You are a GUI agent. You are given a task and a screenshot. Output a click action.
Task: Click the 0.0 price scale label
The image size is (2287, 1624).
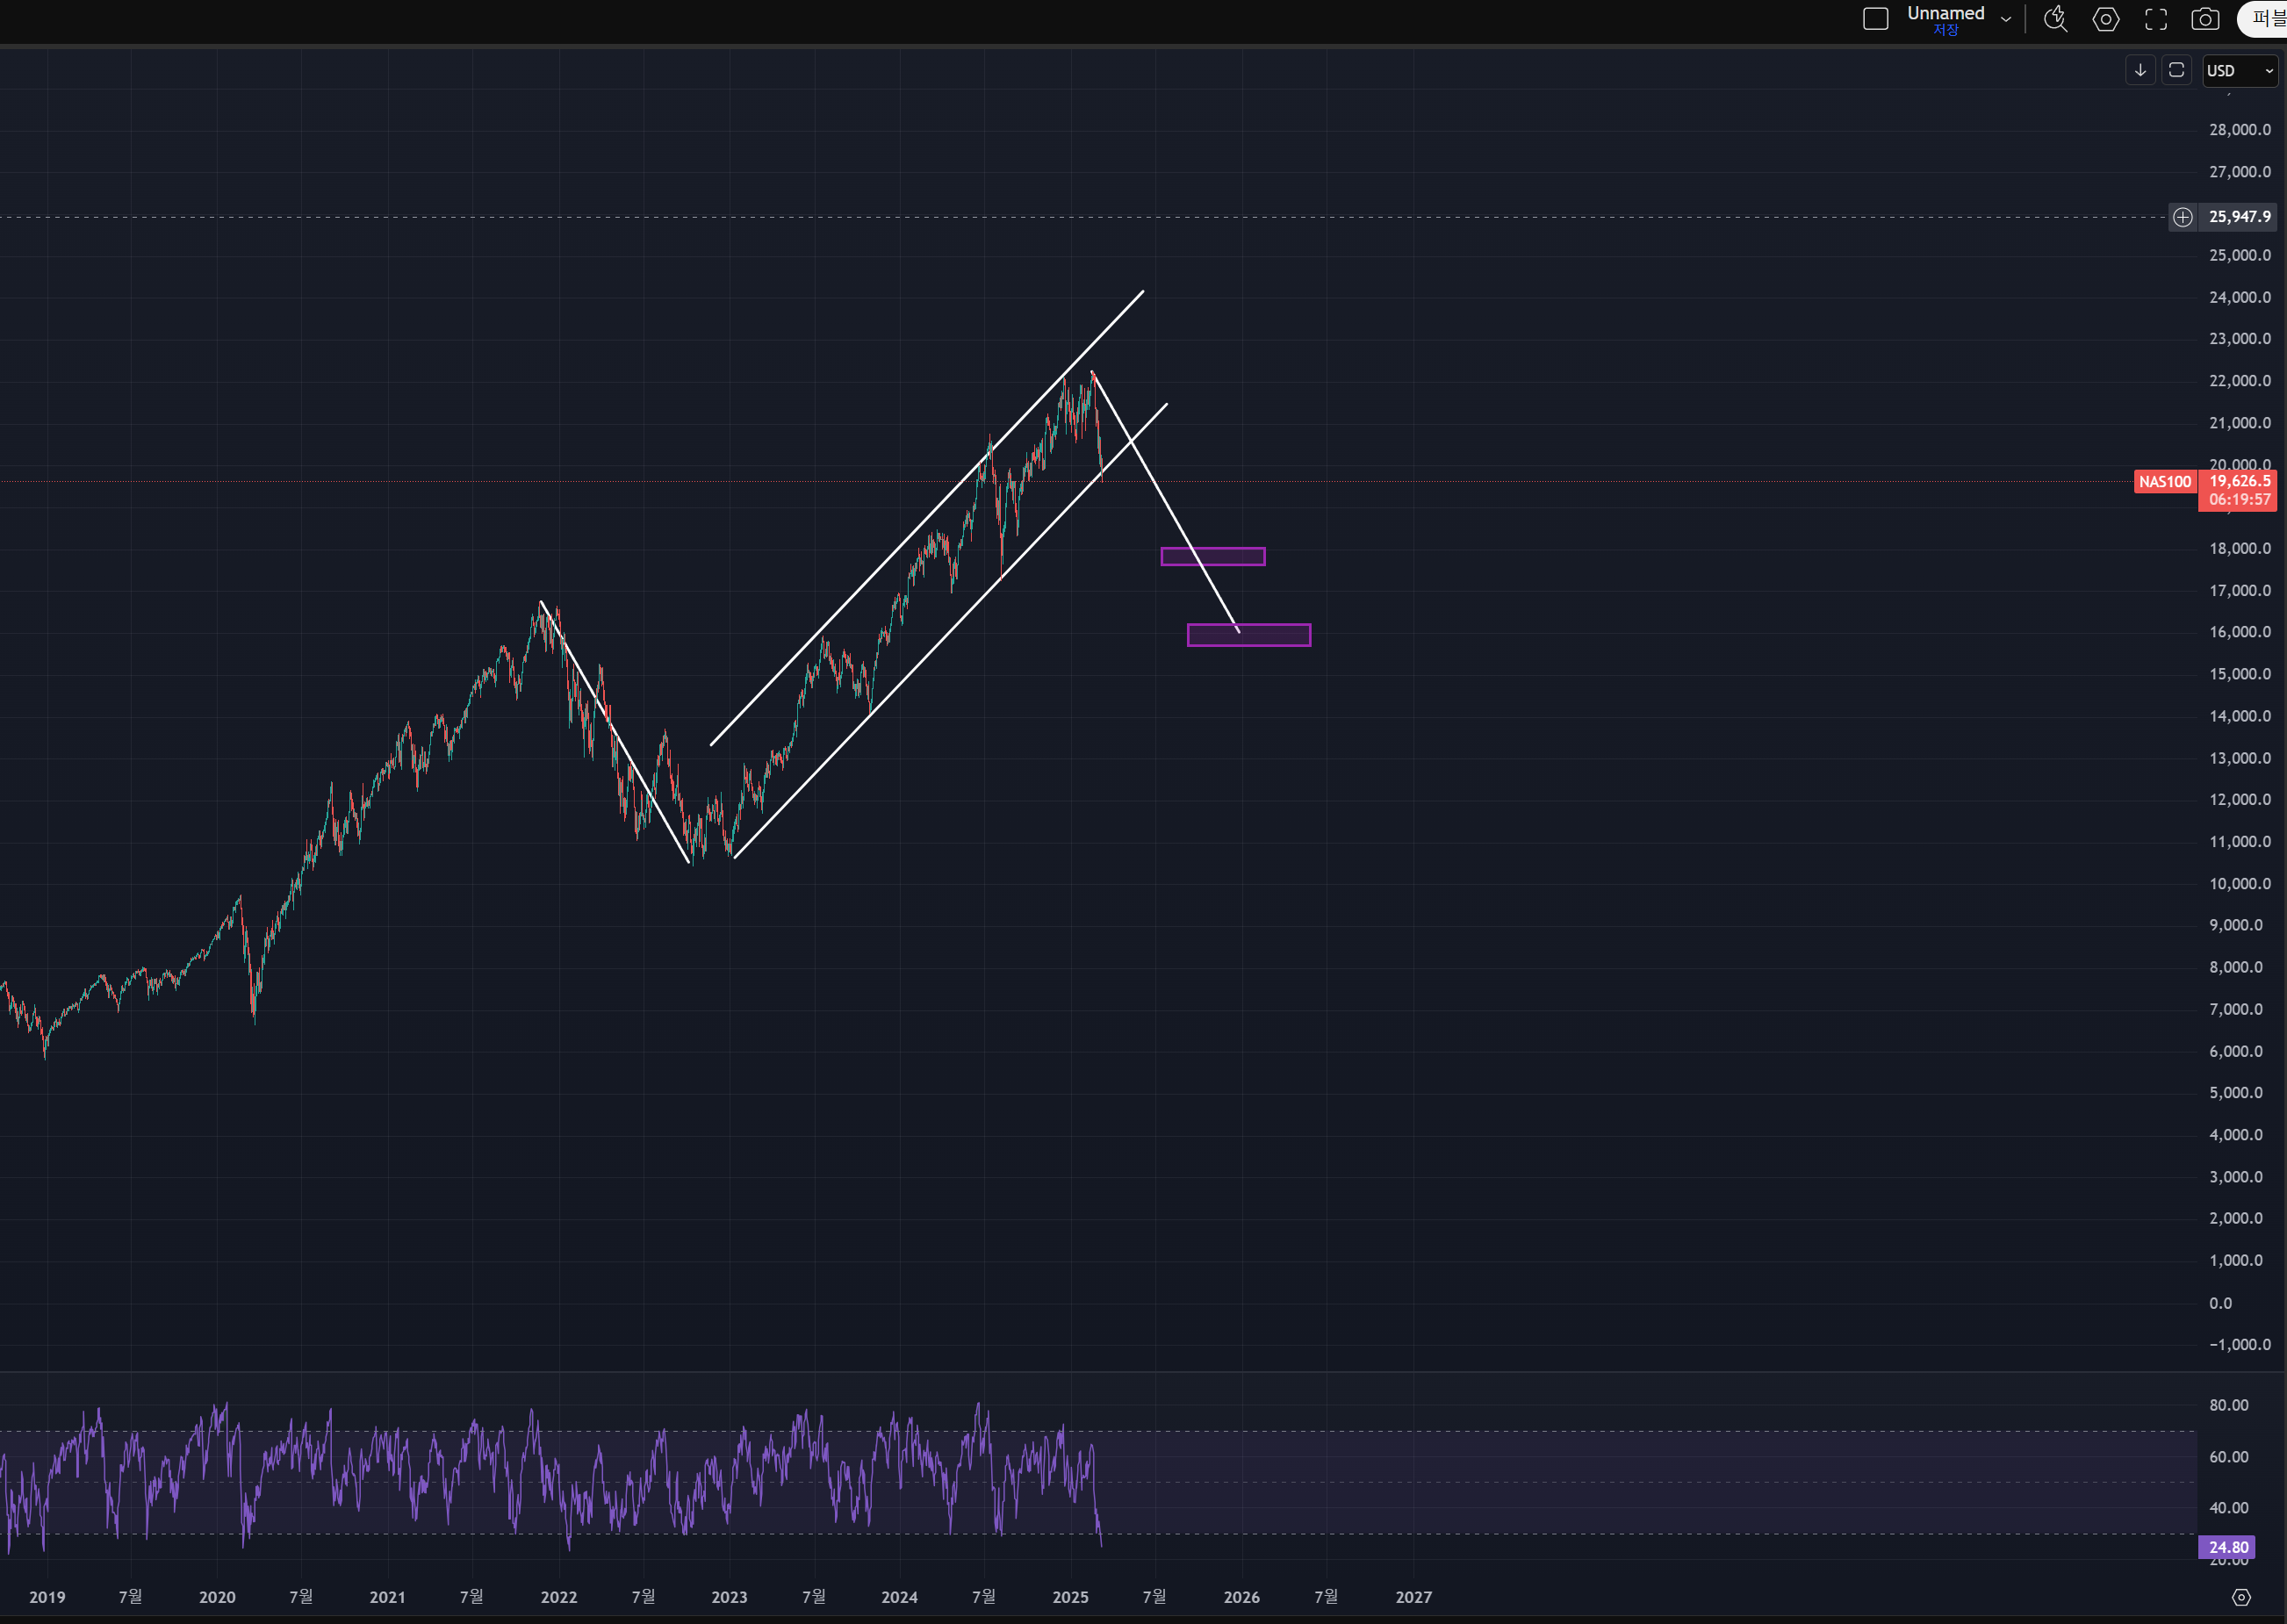[x=2220, y=1303]
